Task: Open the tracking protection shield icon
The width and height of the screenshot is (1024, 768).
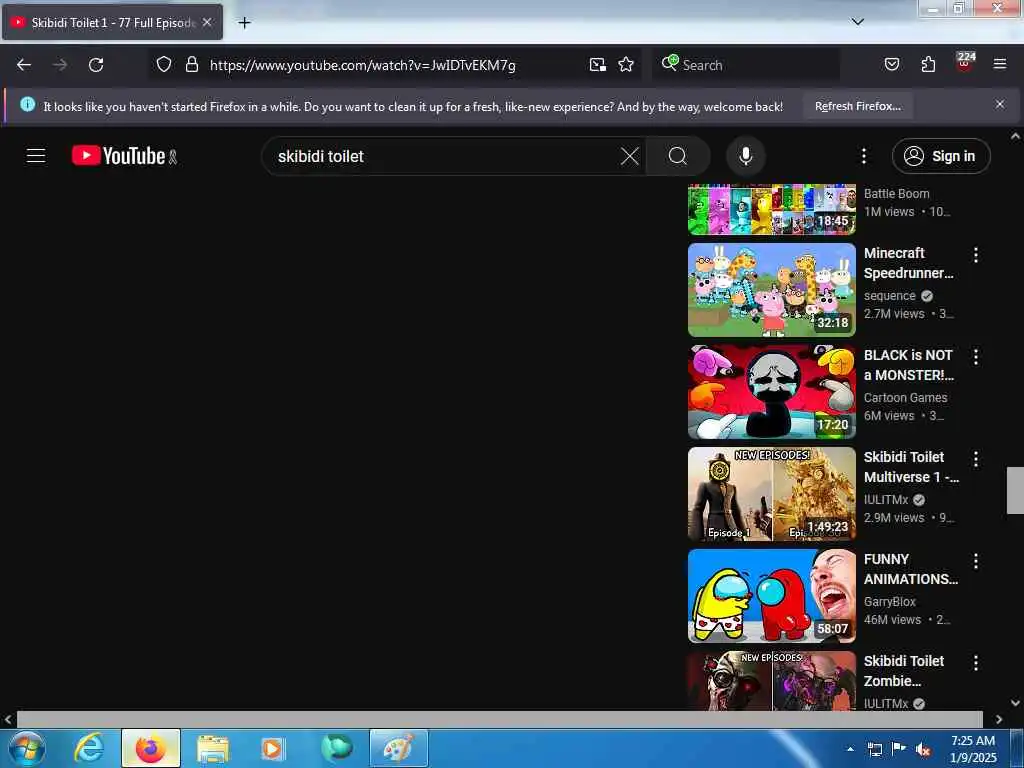Action: (x=164, y=65)
